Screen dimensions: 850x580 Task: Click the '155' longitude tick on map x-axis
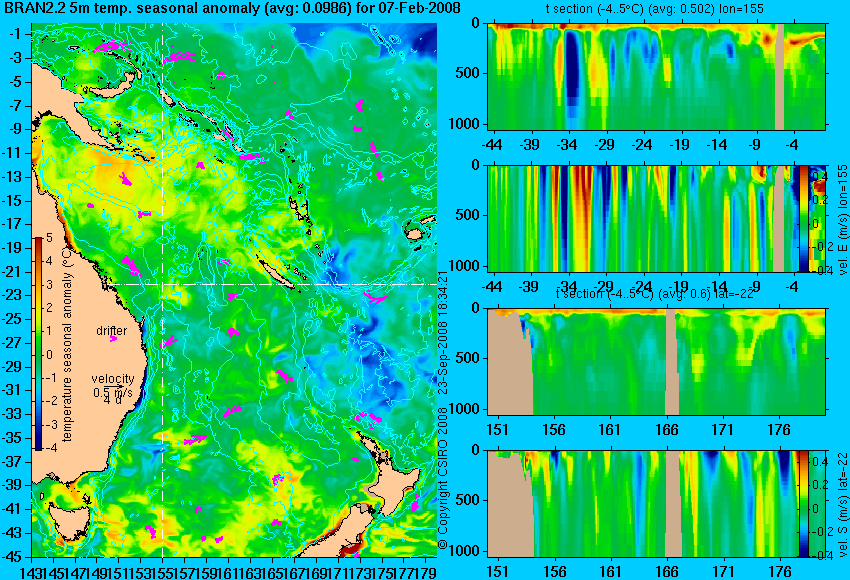coord(163,572)
